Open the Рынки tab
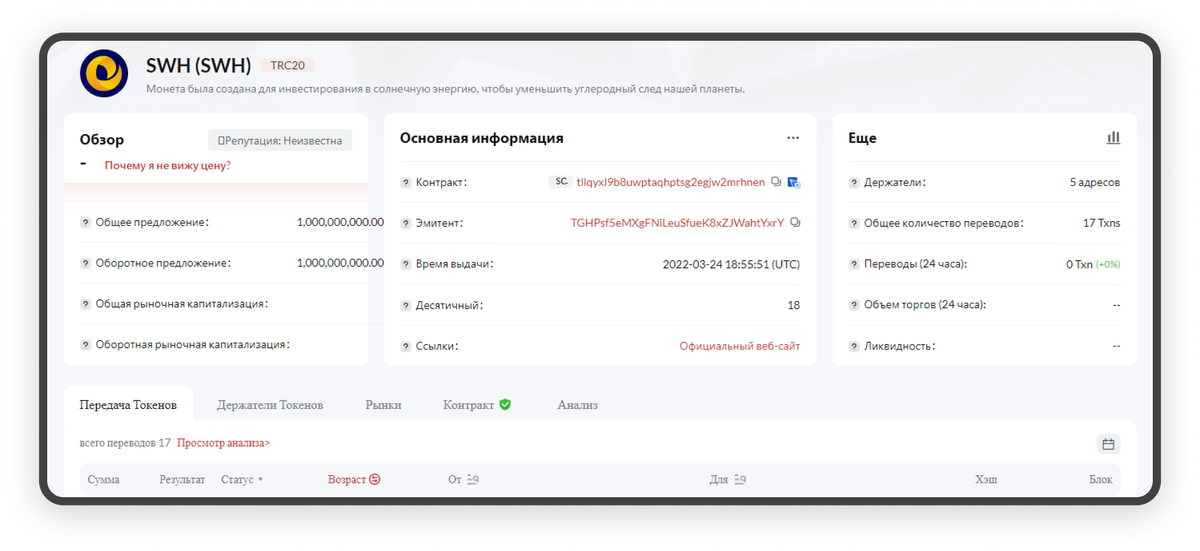 383,405
